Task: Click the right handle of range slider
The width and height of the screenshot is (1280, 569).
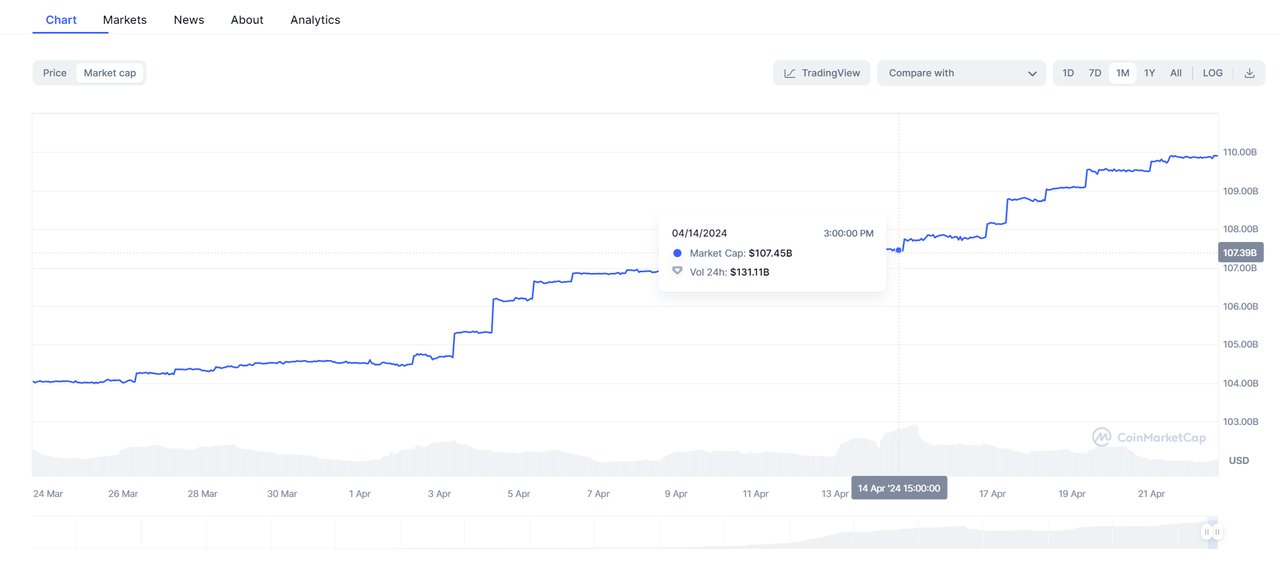Action: [1217, 532]
